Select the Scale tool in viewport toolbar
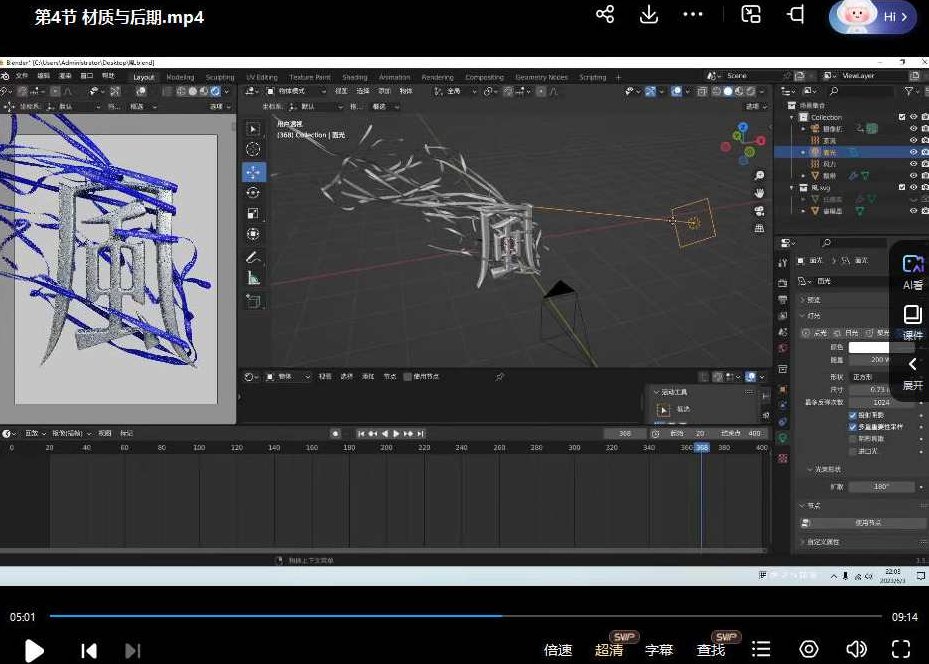Screen dimensions: 929x664 point(253,213)
